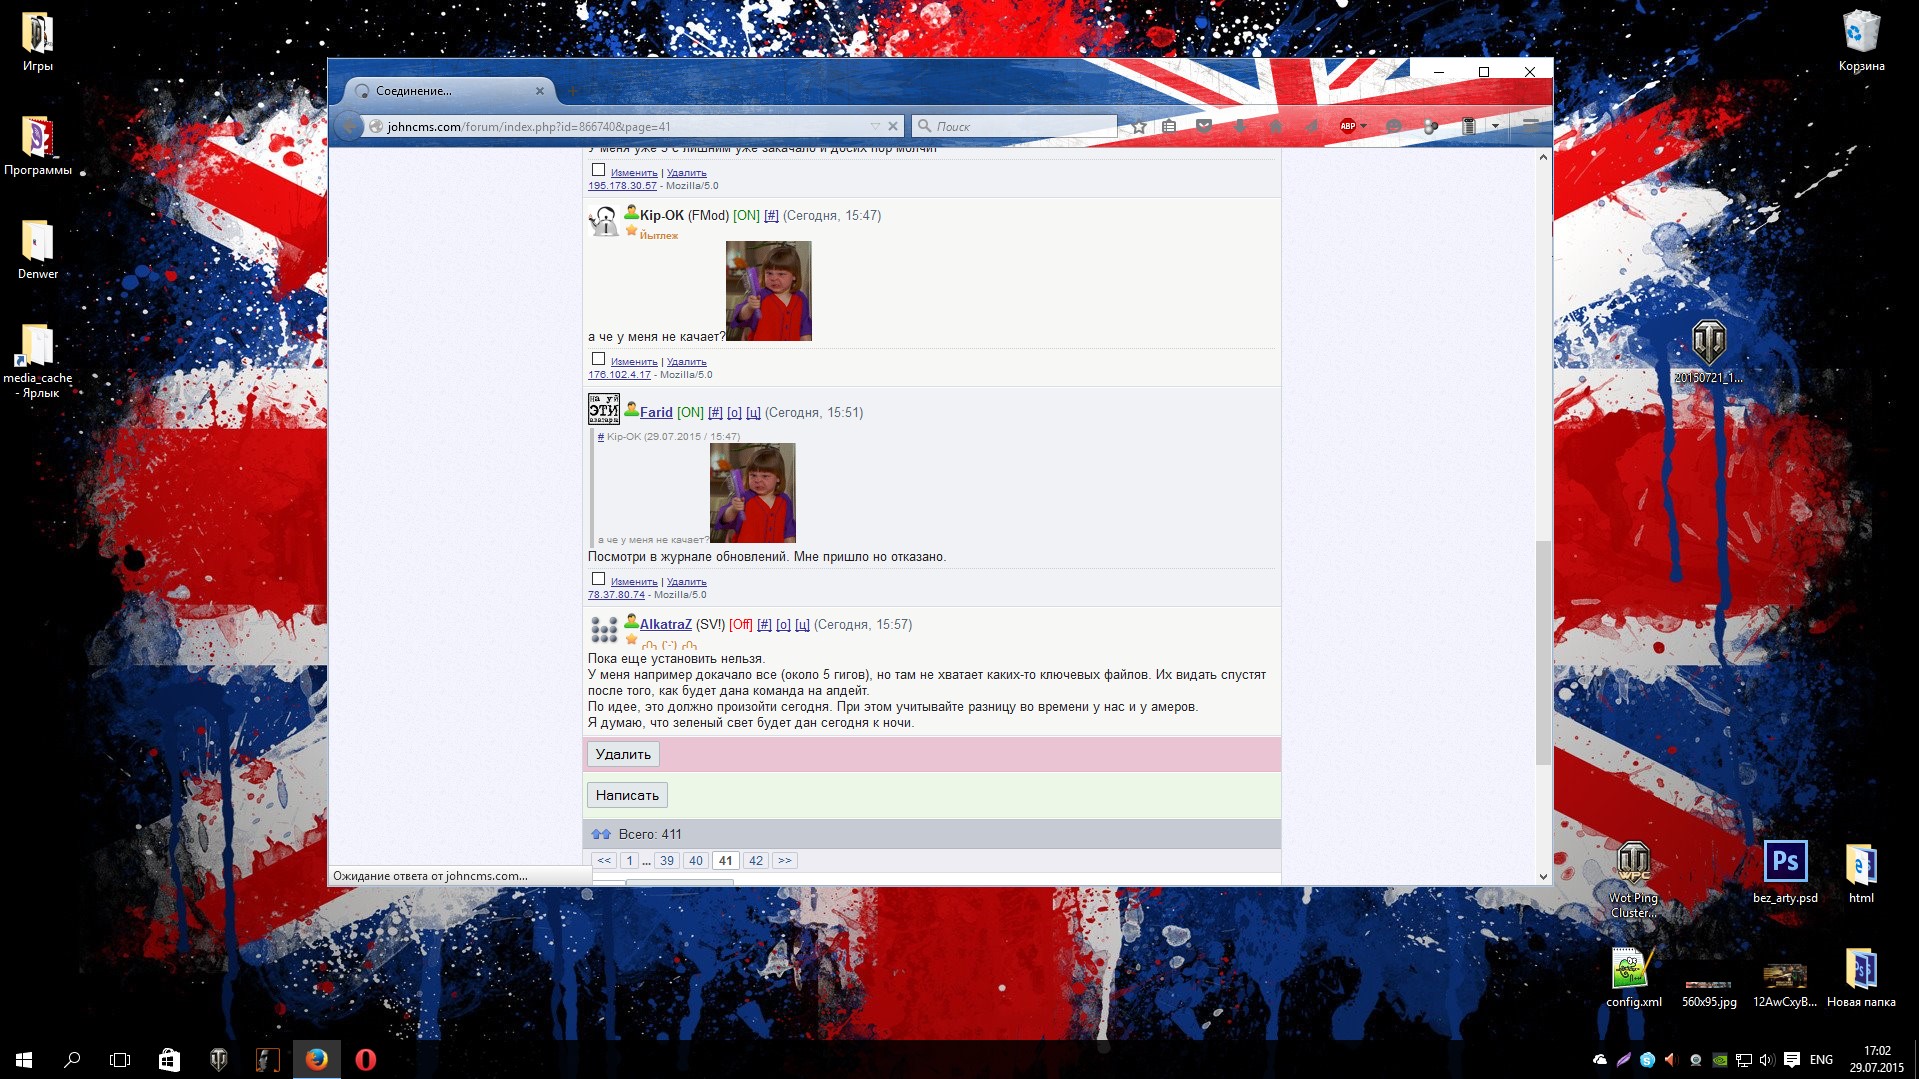Open a new tab with the plus button
This screenshot has width=1919, height=1079.
(x=573, y=91)
